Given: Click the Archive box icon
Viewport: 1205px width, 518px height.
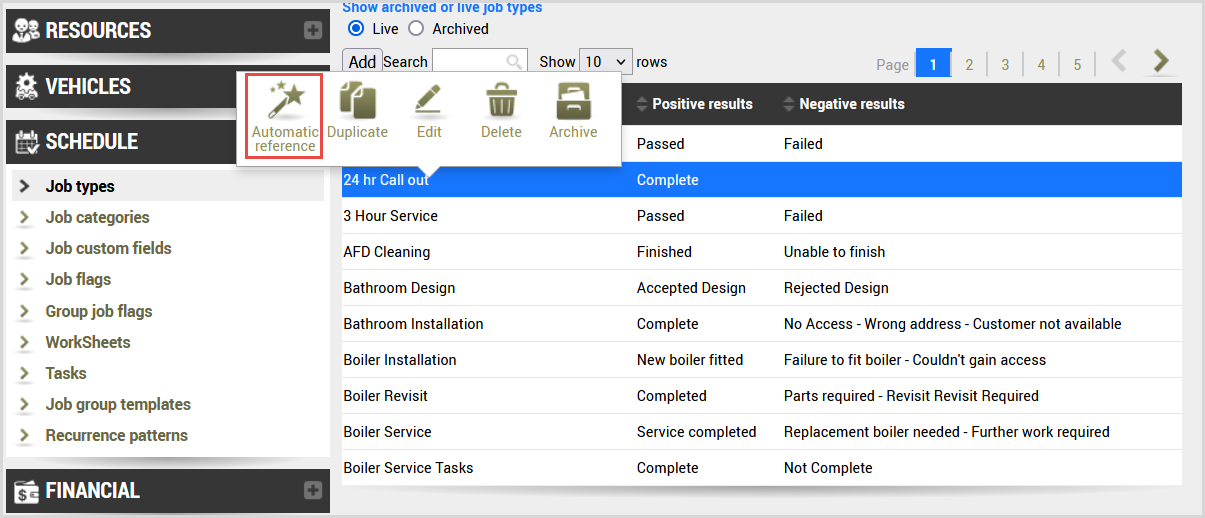Looking at the screenshot, I should tap(573, 101).
